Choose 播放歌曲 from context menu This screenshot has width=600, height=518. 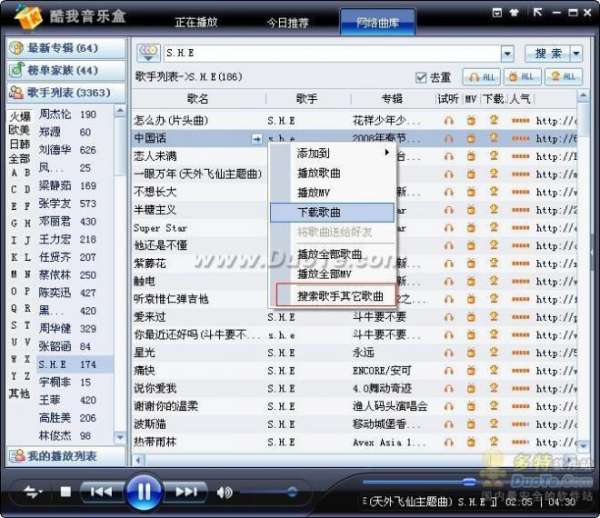333,173
